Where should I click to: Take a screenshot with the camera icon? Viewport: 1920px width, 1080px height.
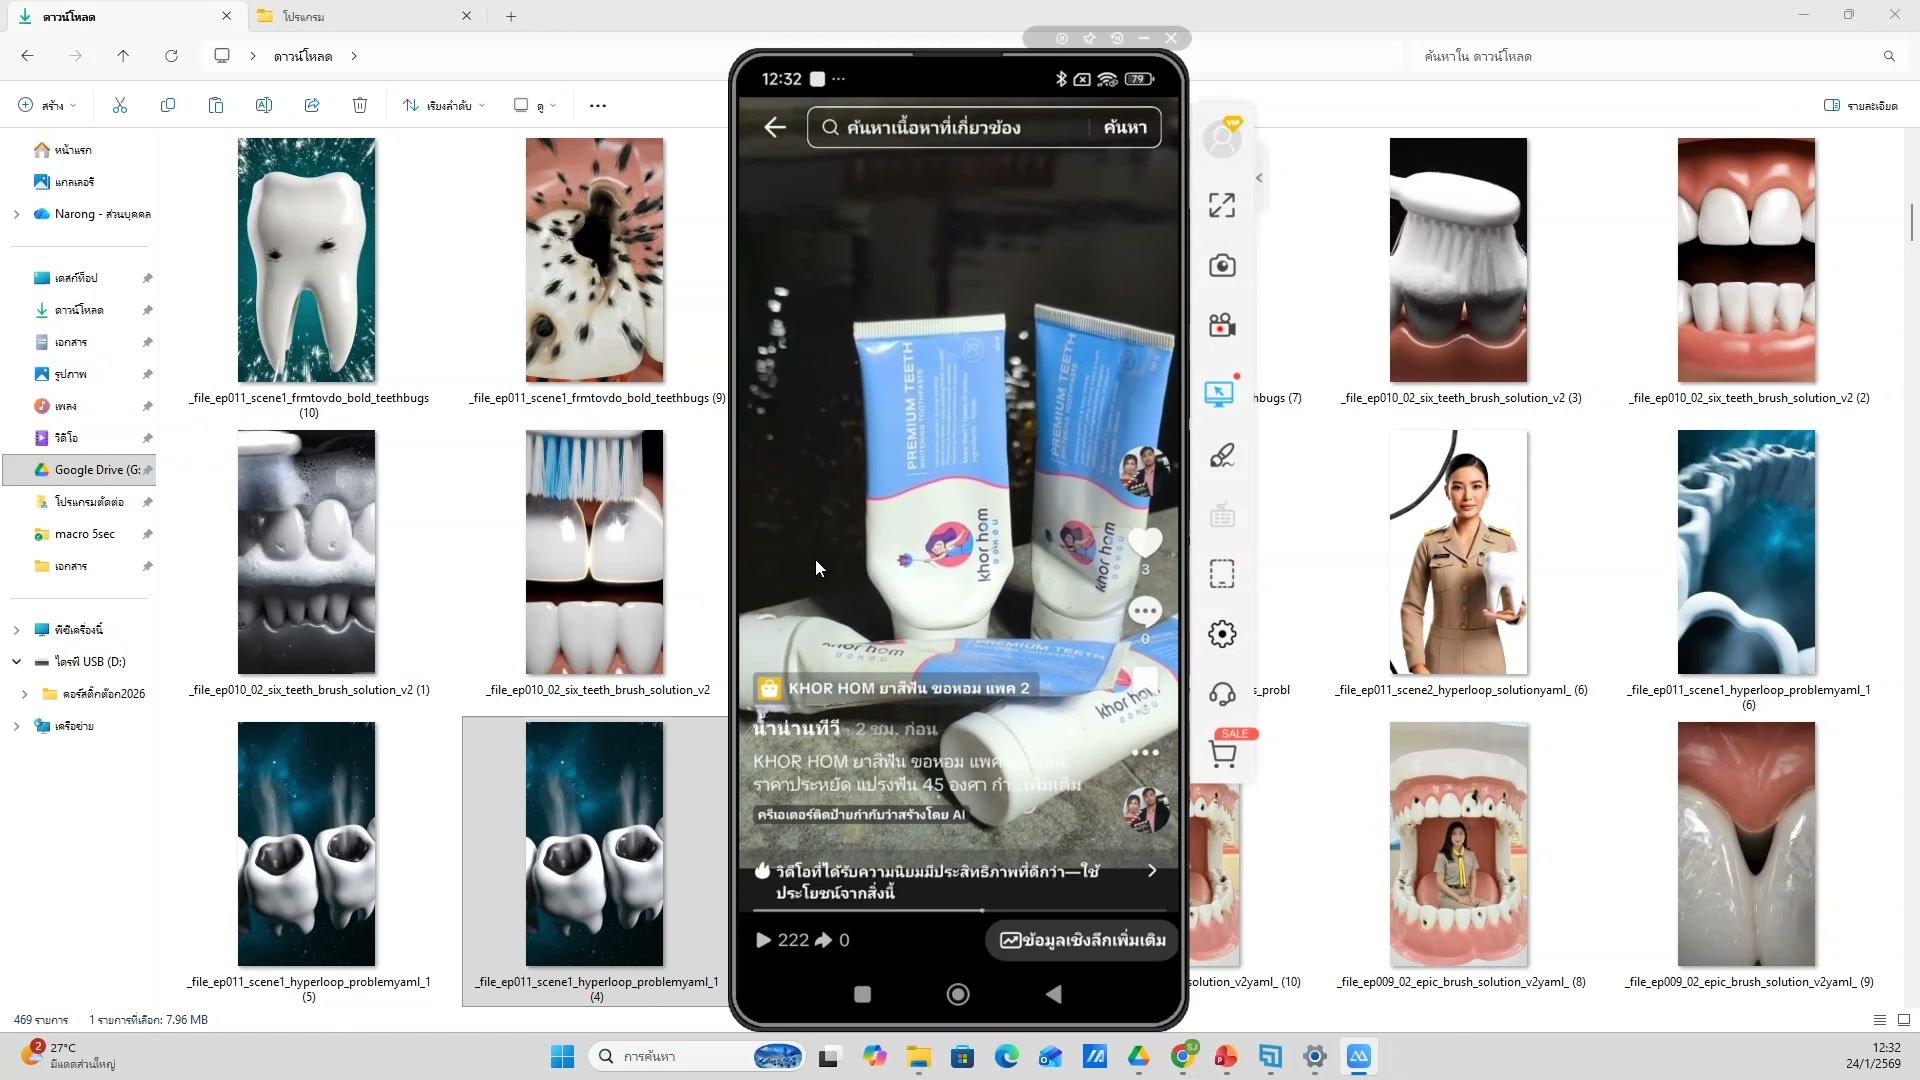tap(1221, 265)
